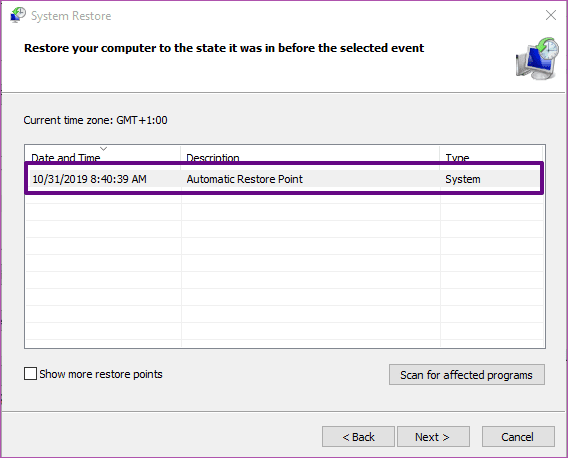Go to the next step with Next

coord(433,437)
